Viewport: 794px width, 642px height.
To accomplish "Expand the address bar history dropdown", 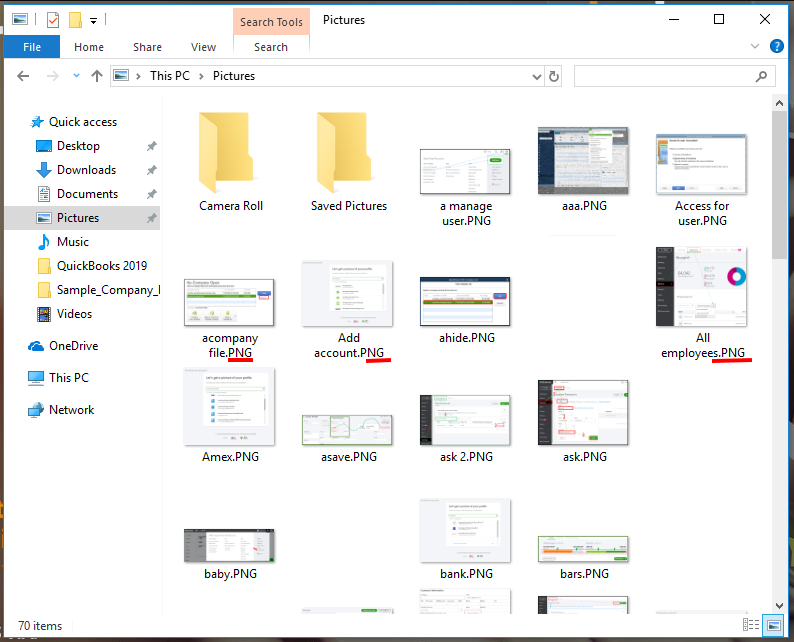I will (x=537, y=76).
